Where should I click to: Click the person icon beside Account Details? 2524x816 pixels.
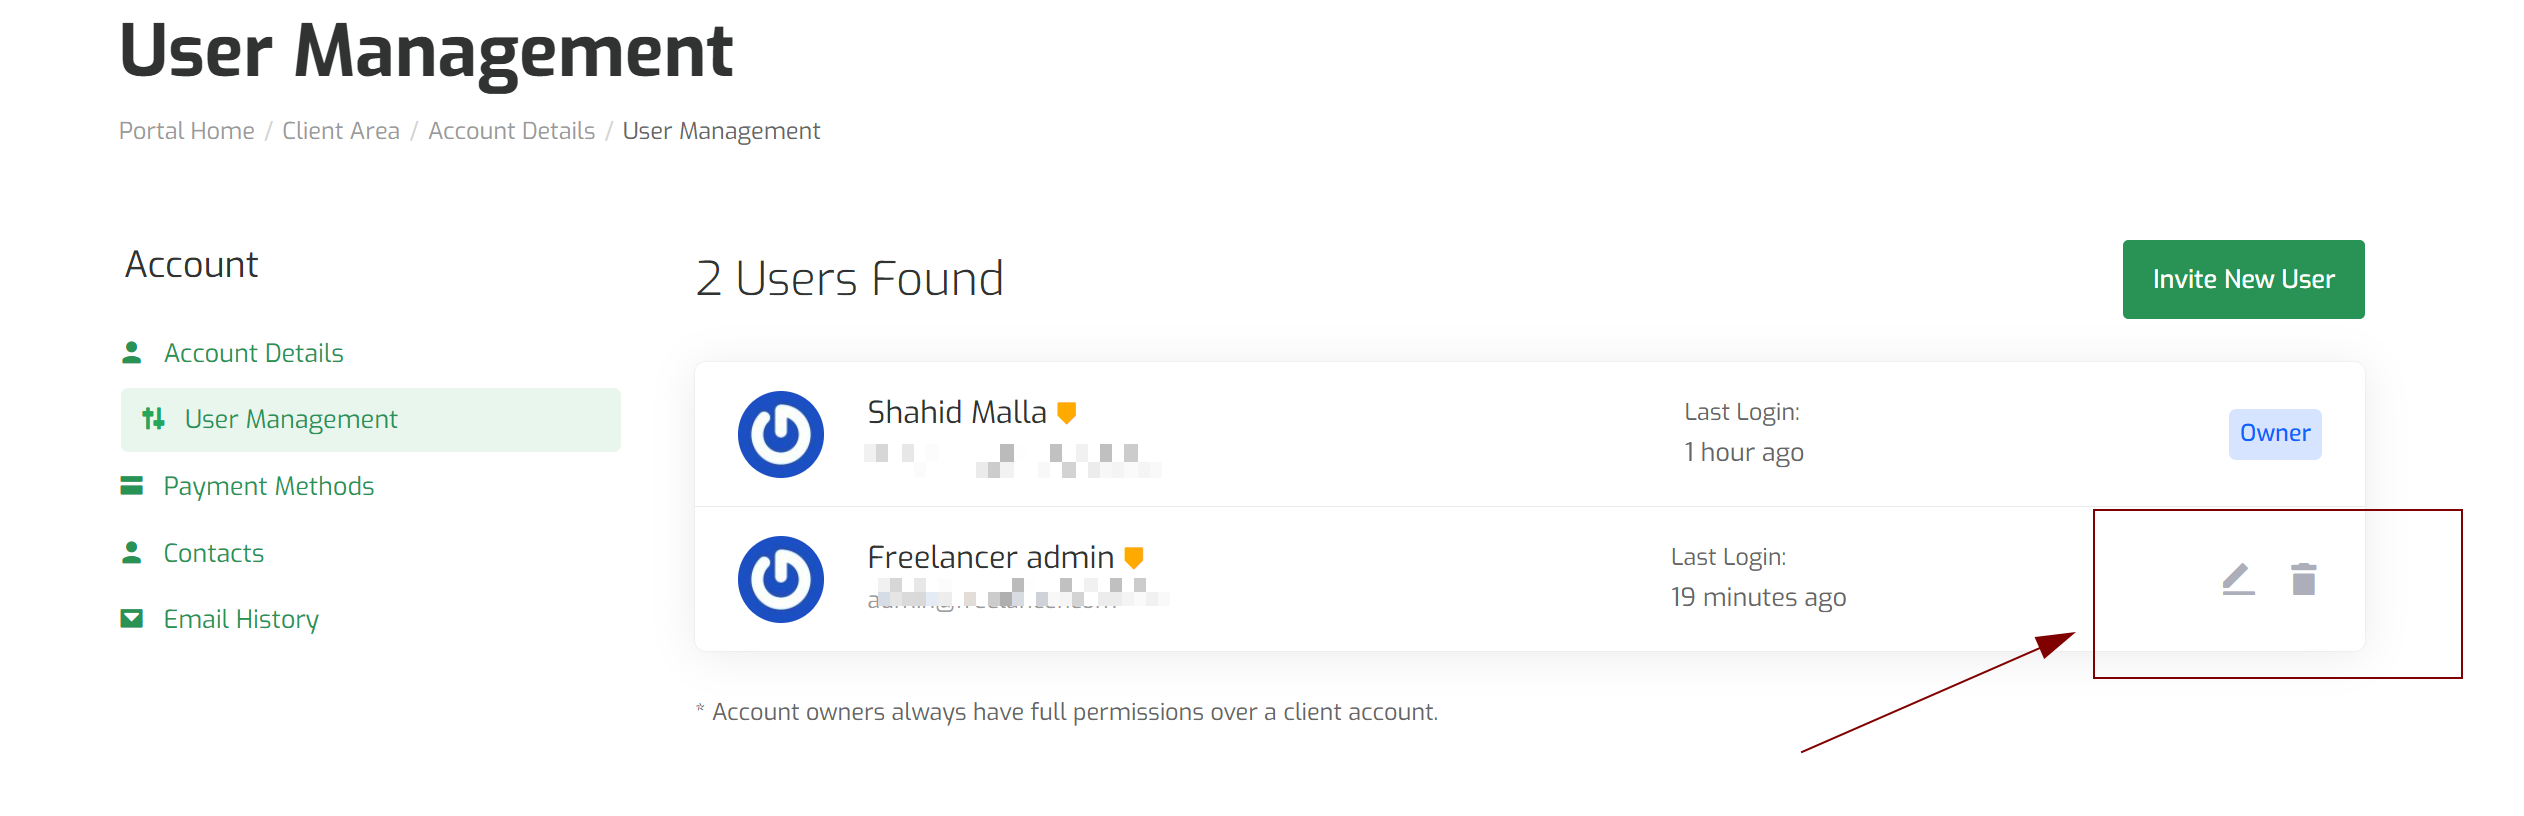(131, 352)
